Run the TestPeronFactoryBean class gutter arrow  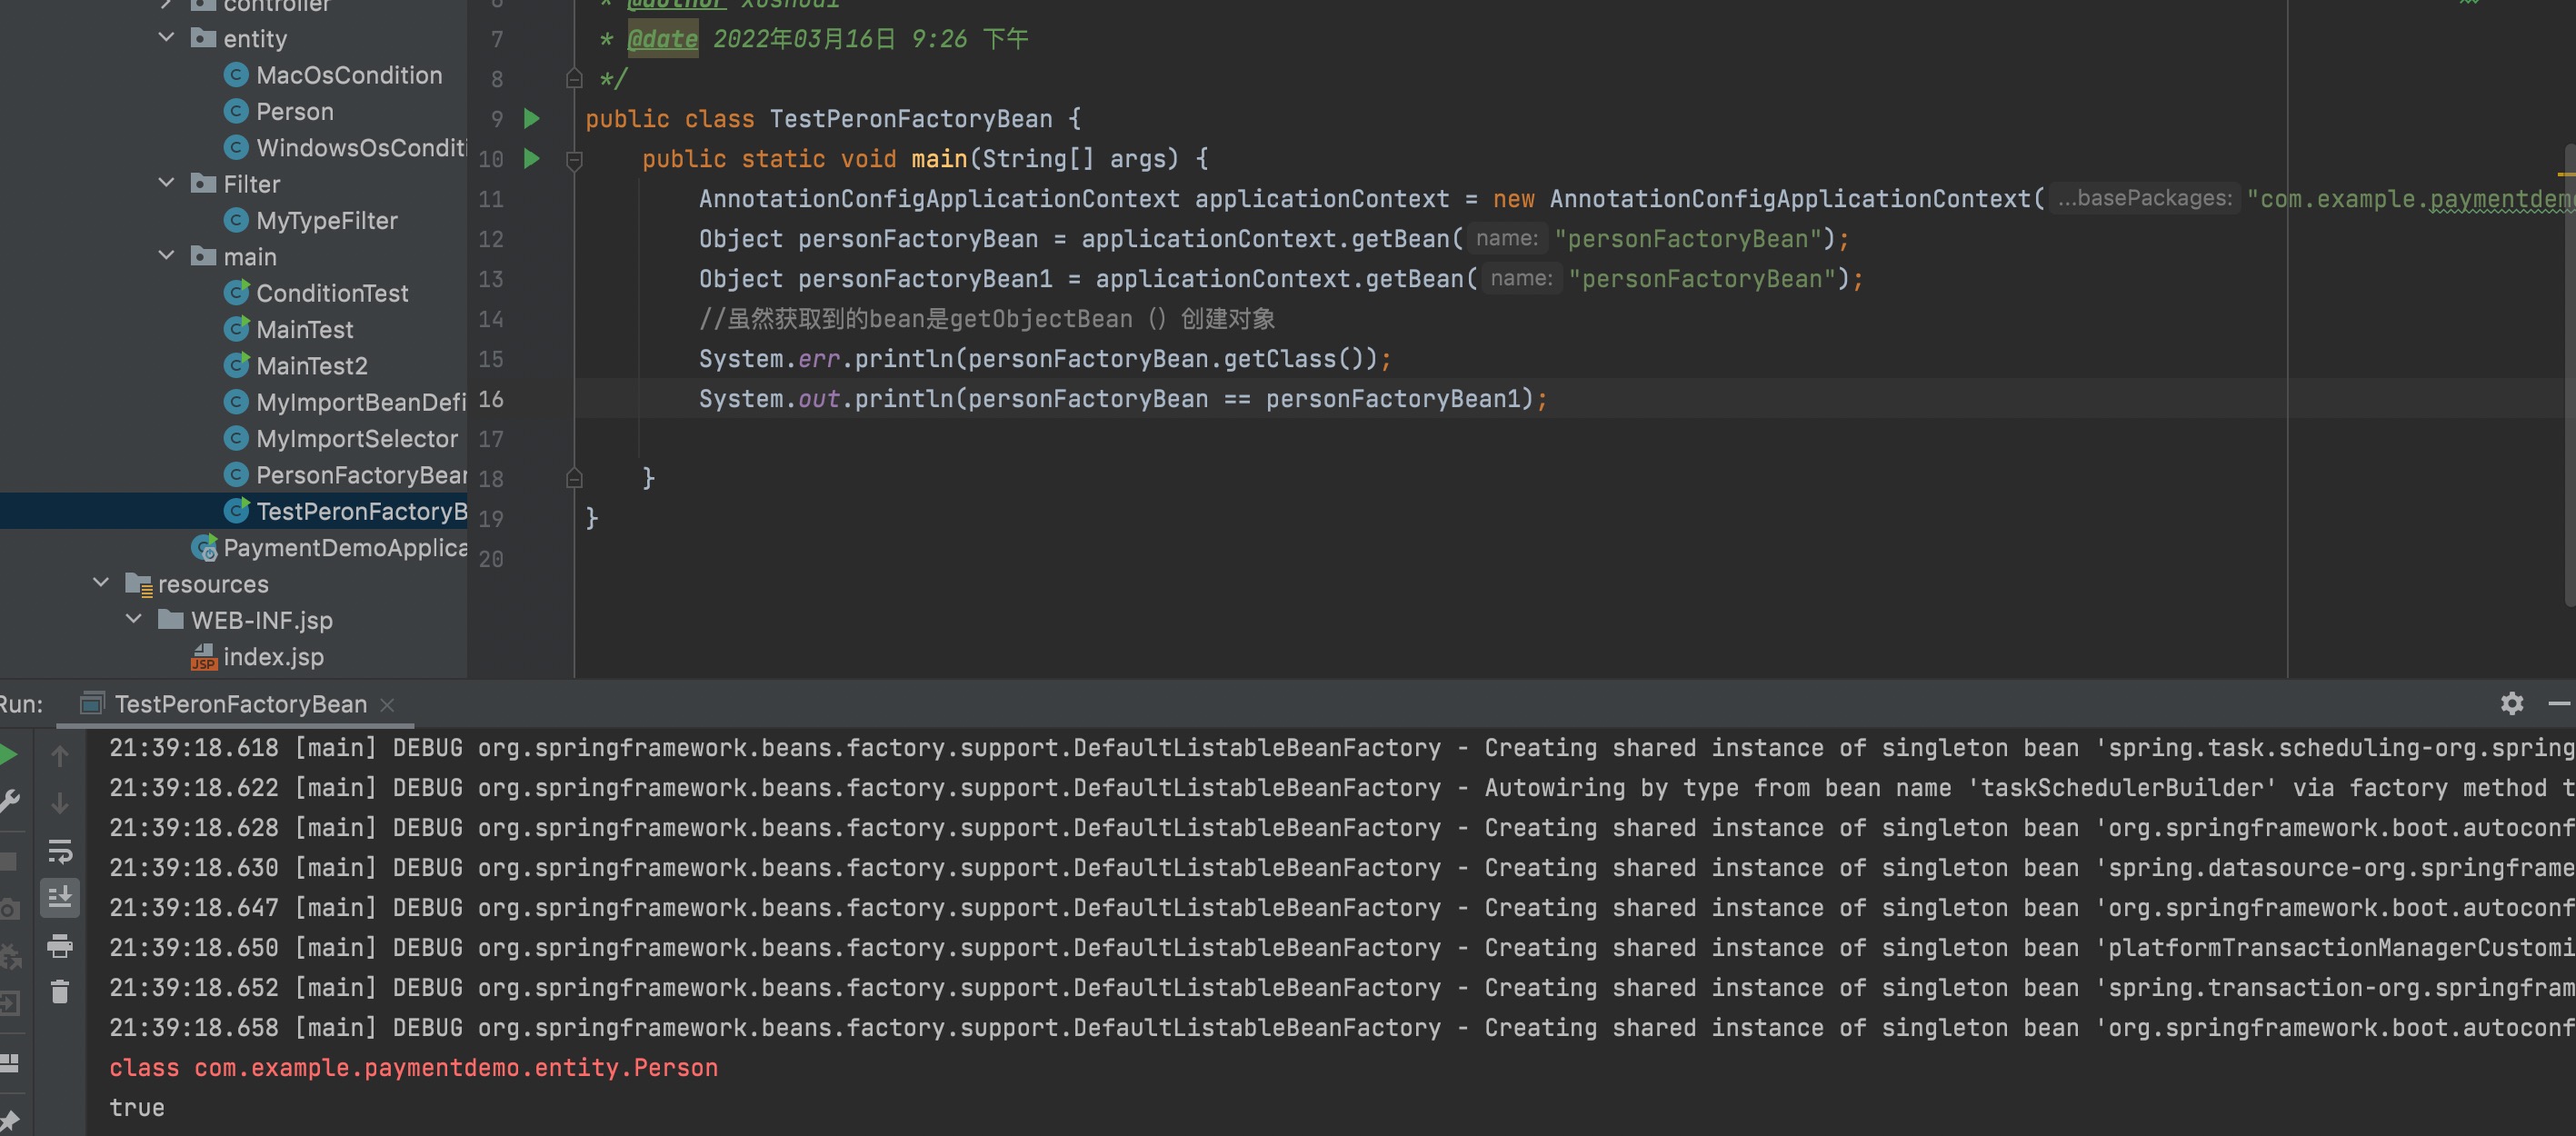pos(532,119)
